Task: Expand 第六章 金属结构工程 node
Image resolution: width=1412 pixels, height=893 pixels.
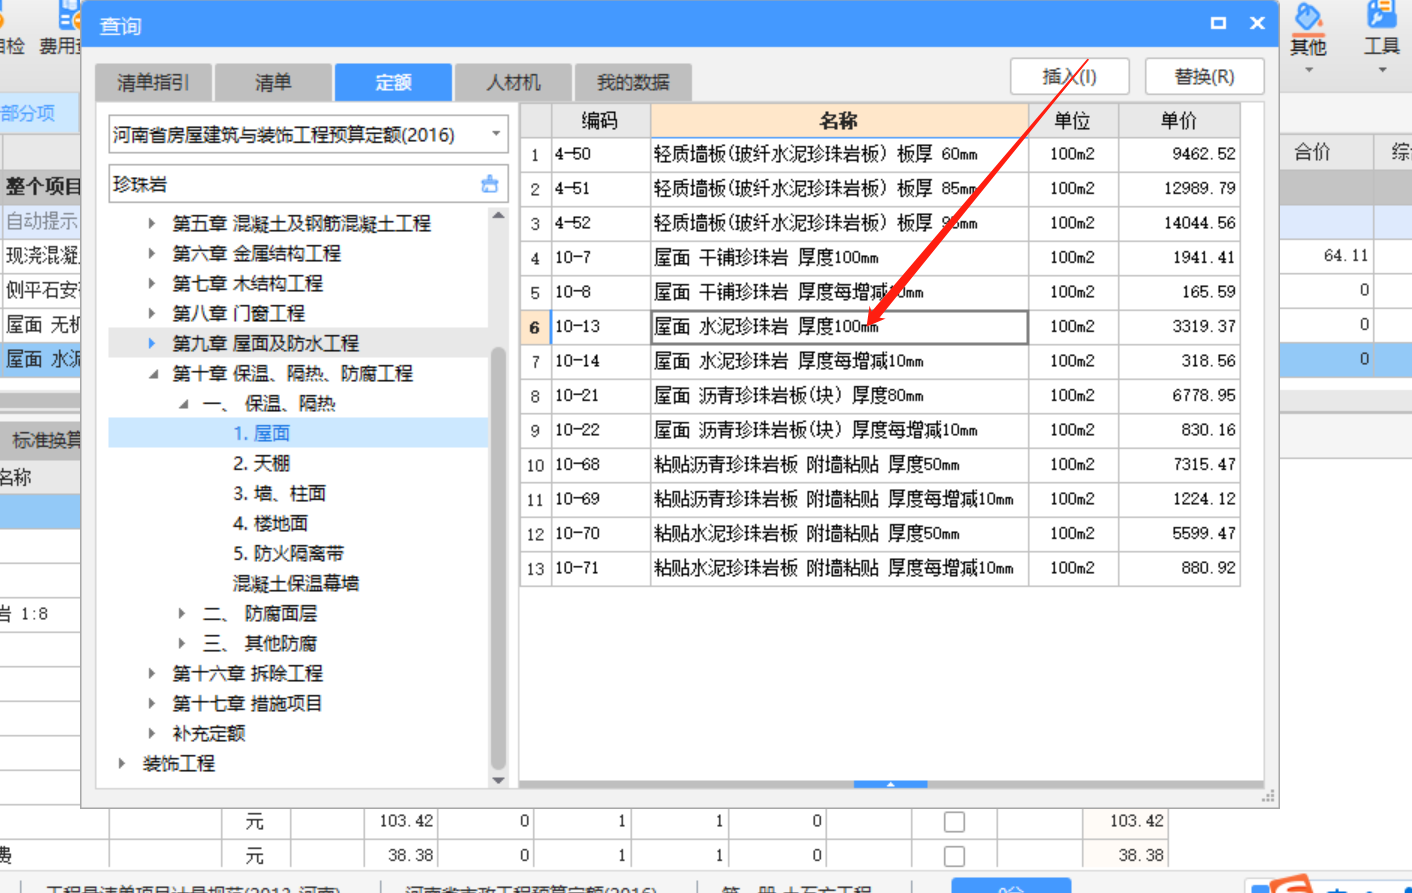Action: (x=151, y=253)
